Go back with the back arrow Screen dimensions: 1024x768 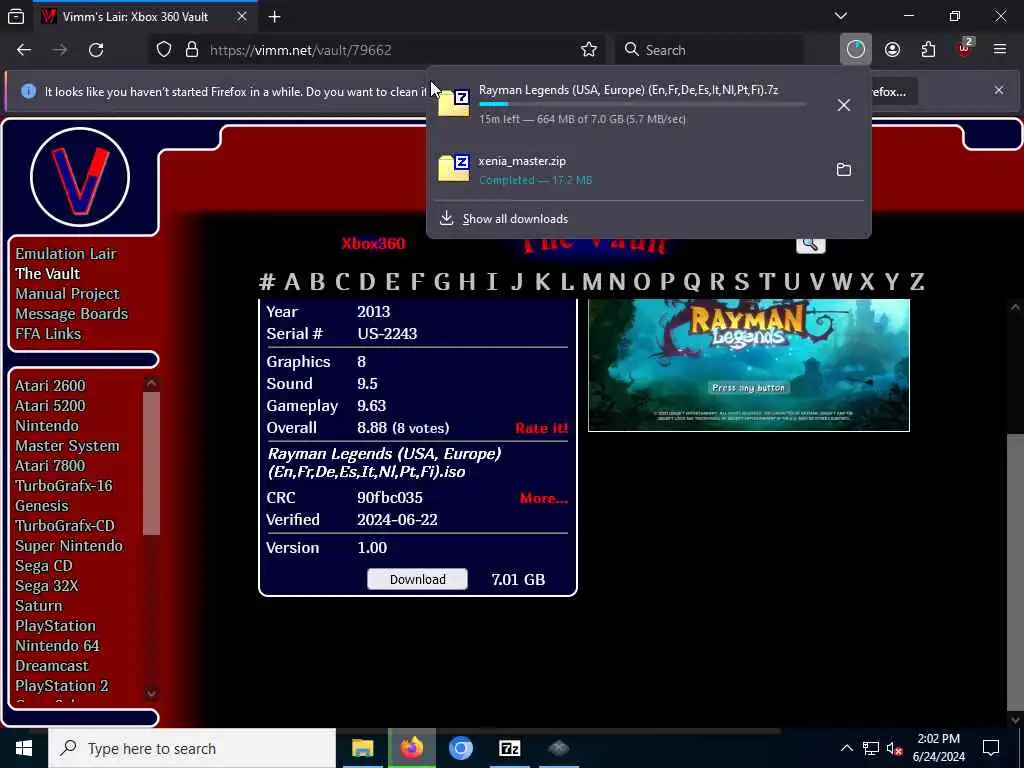tap(24, 50)
